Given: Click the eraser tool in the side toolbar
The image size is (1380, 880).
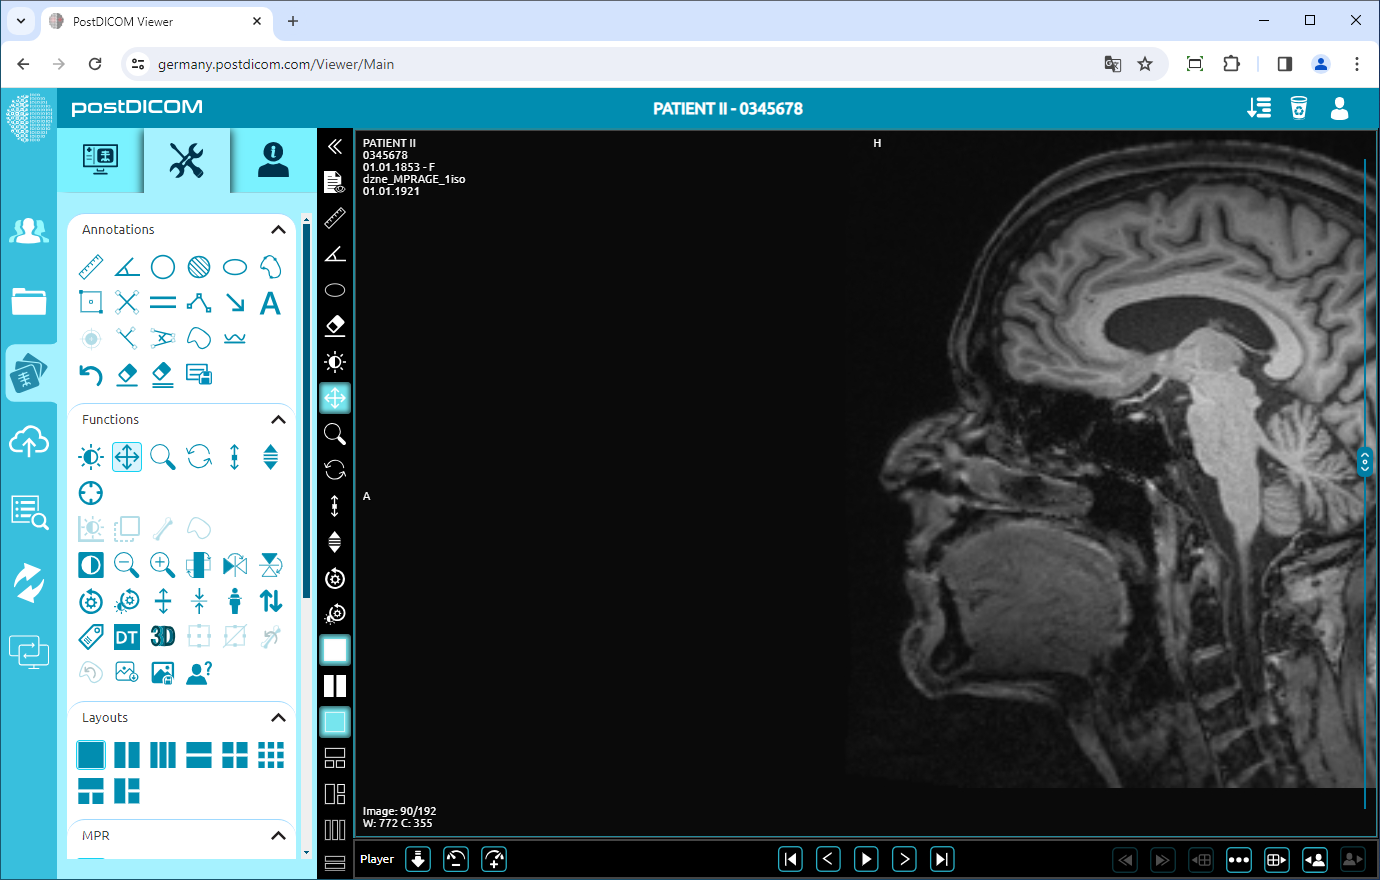Looking at the screenshot, I should click(x=335, y=325).
